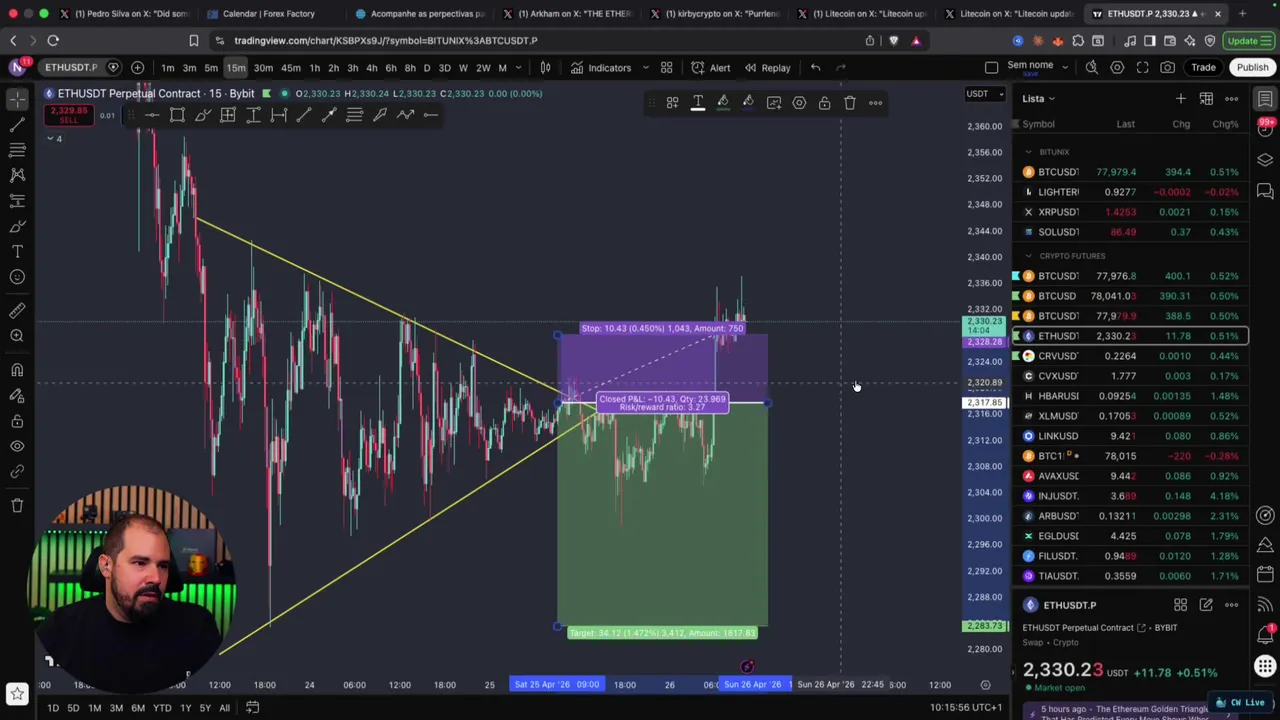Reload the browser page

point(53,40)
